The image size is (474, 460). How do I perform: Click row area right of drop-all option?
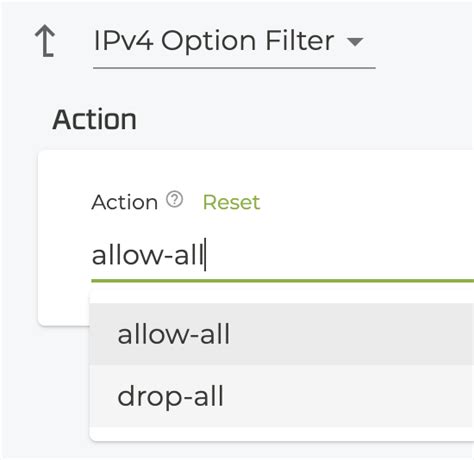point(350,396)
